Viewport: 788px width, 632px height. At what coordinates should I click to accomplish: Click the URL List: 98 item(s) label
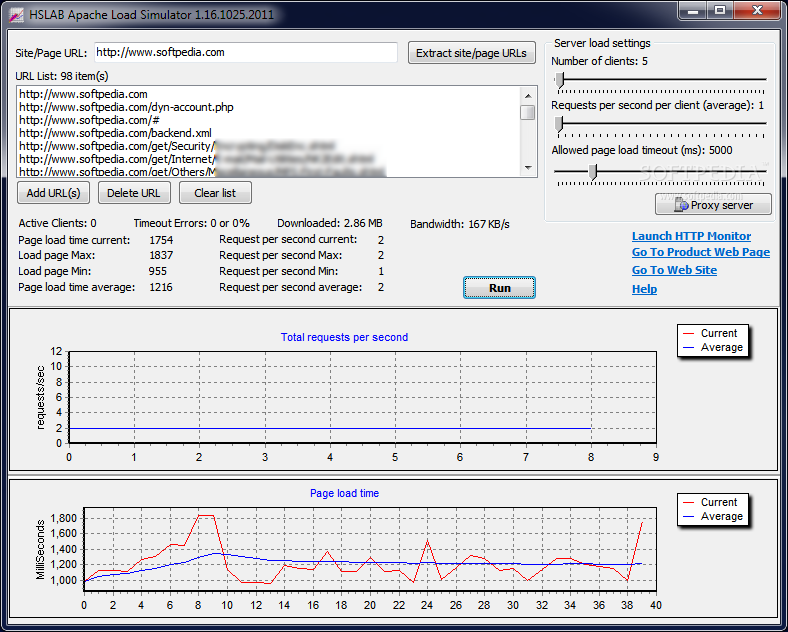[x=62, y=76]
